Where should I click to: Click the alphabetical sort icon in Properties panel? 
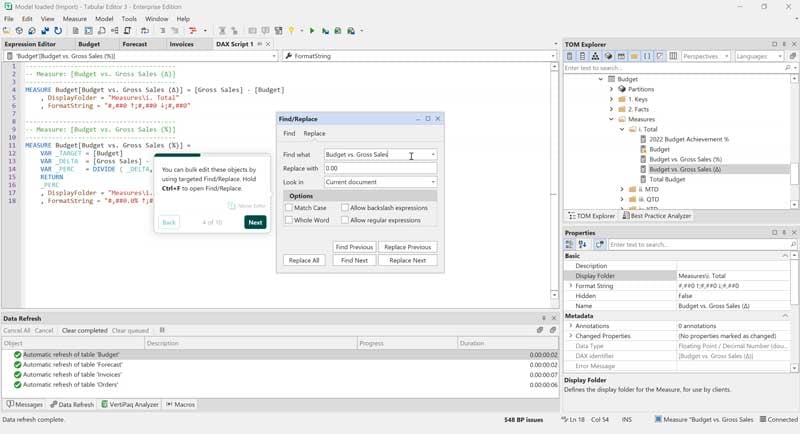pyautogui.click(x=583, y=244)
